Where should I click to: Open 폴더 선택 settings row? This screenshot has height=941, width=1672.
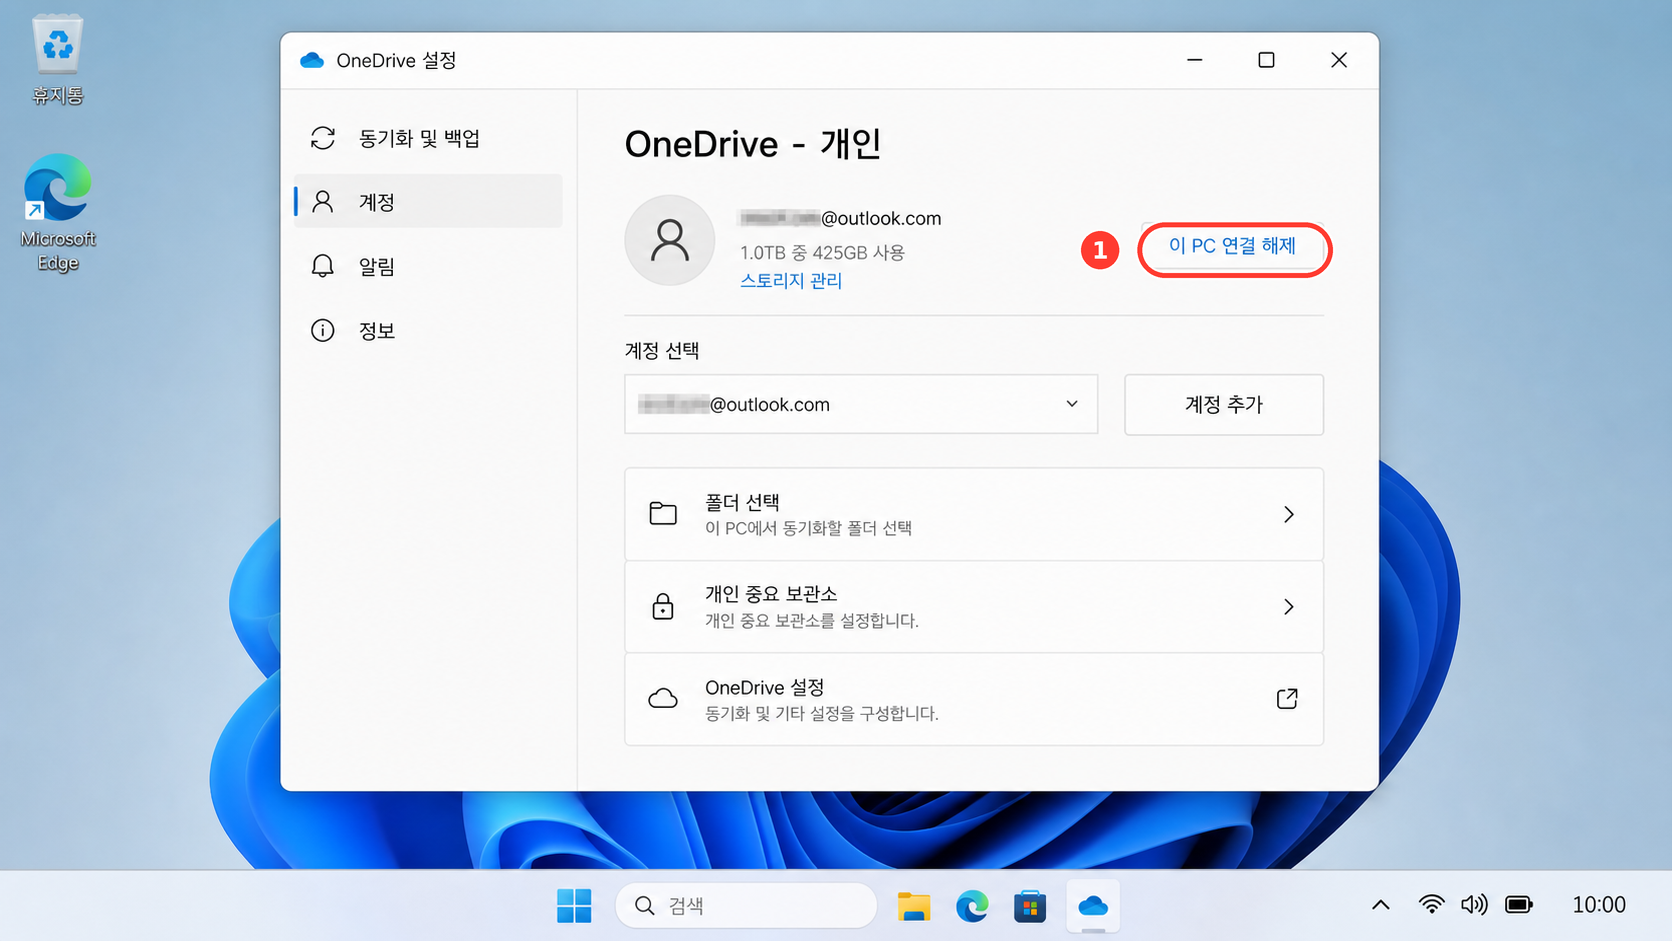974,514
